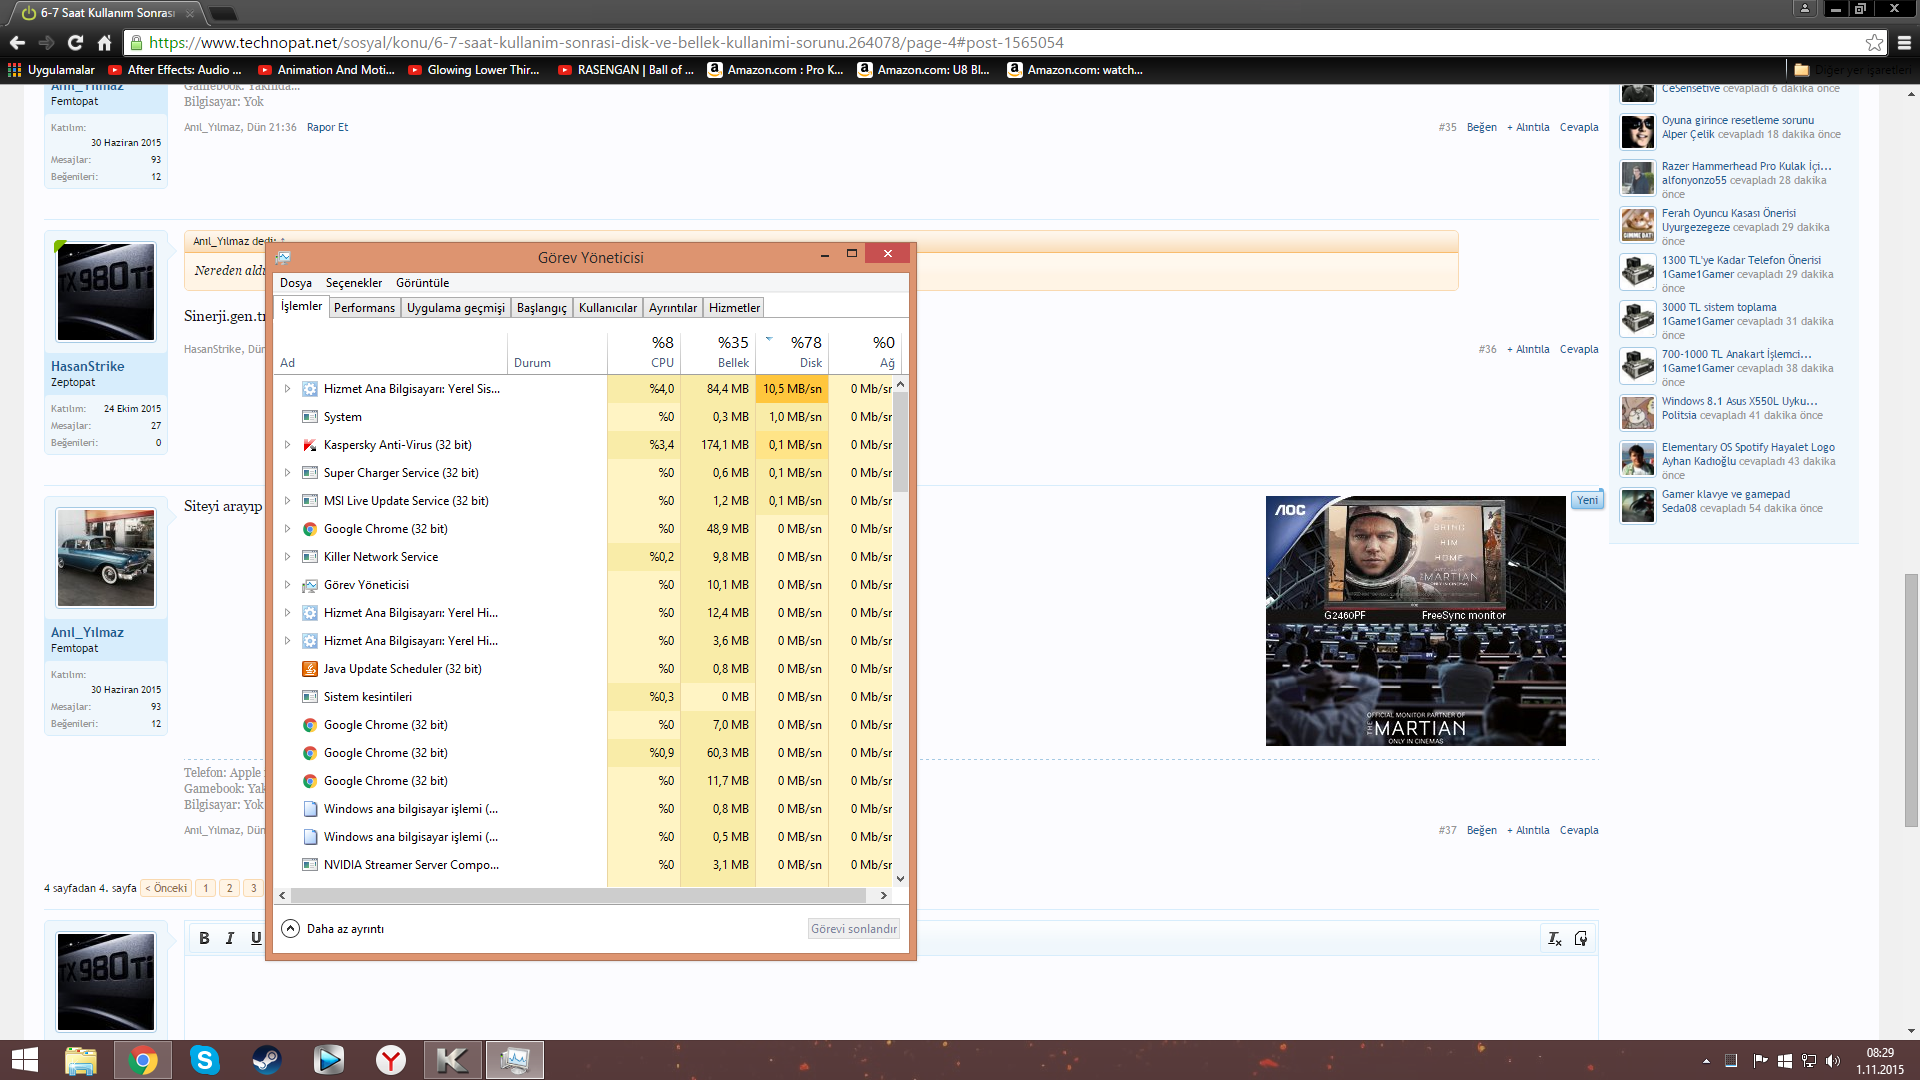Switch to the Uygulama geçmişi tab
This screenshot has width=1920, height=1080.
pos(456,308)
